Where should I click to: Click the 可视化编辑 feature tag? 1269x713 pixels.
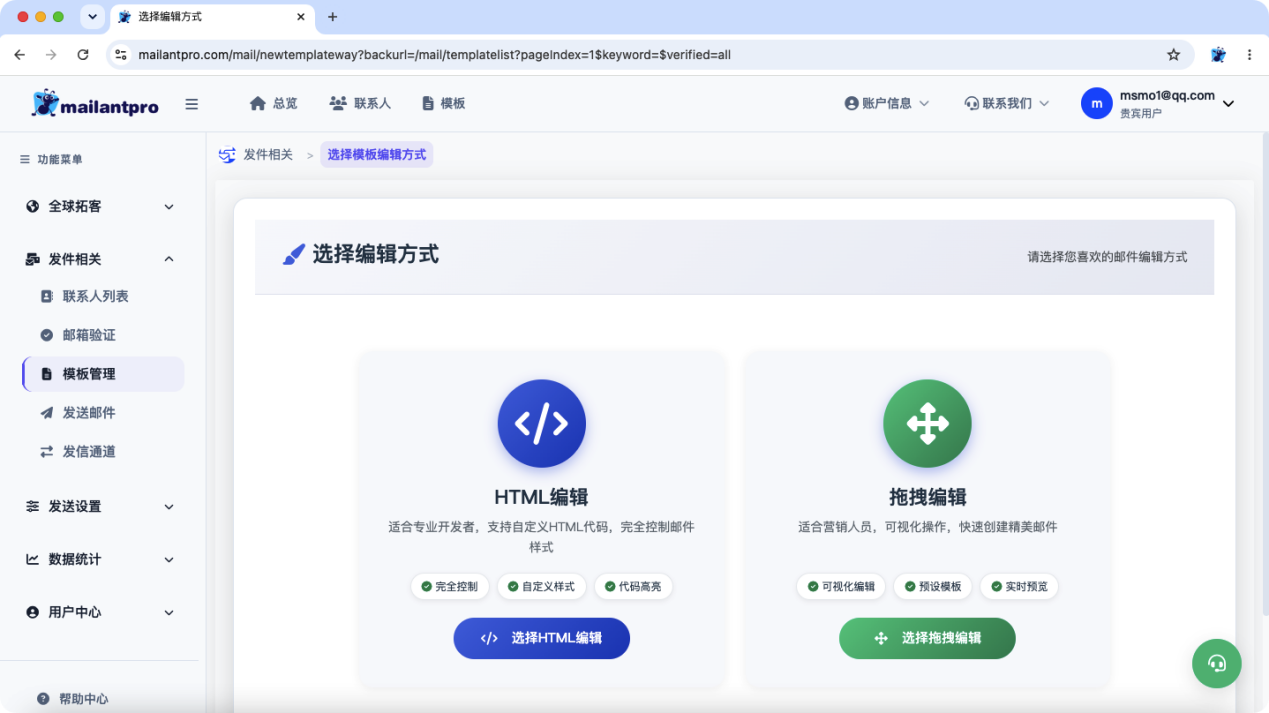pyautogui.click(x=841, y=586)
